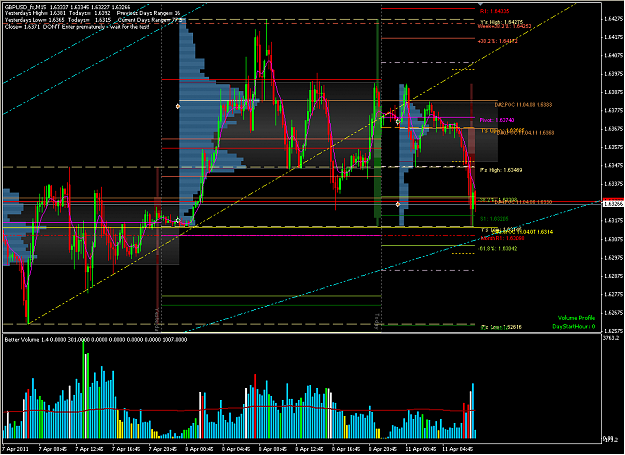Click the magenta Pivot level label

[x=497, y=120]
